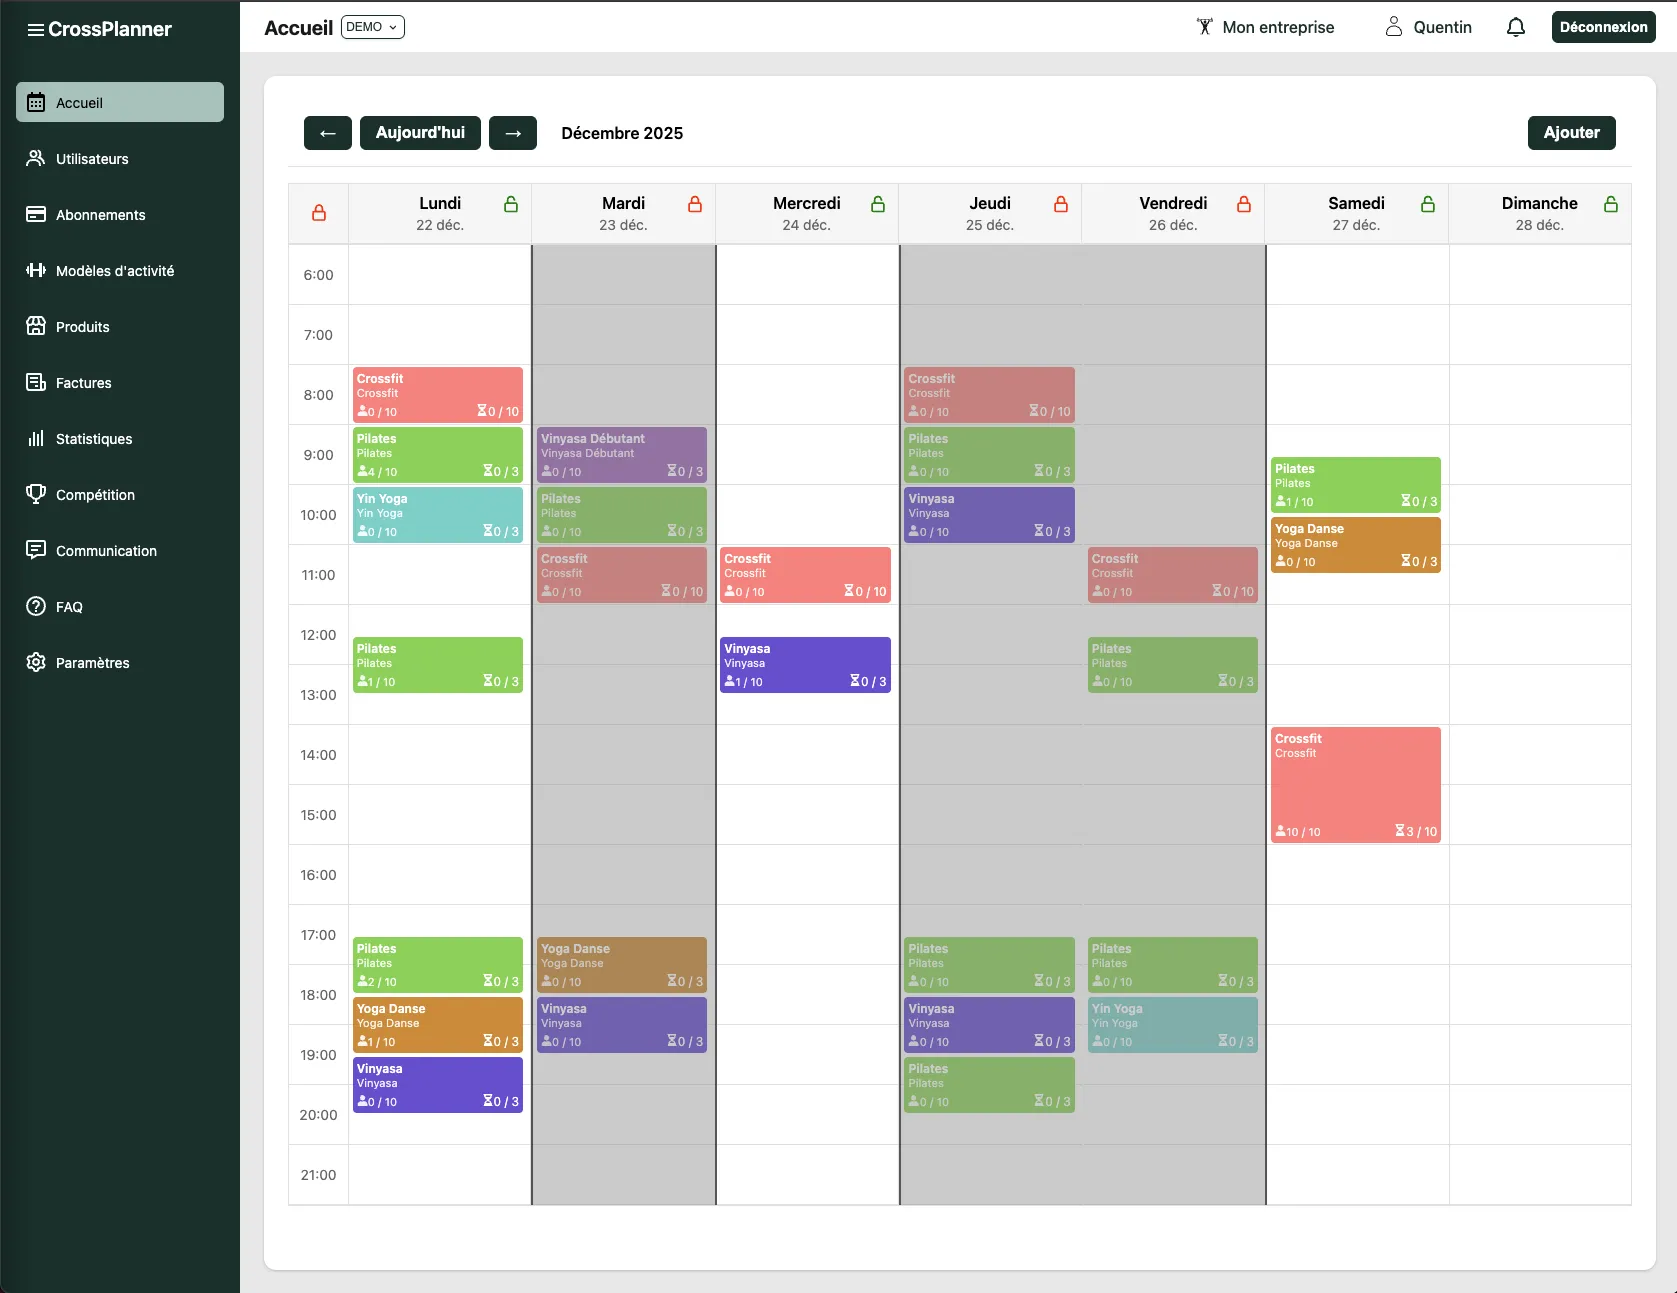
Task: Open the hamburger menu beside CrossPlanner
Action: (x=35, y=30)
